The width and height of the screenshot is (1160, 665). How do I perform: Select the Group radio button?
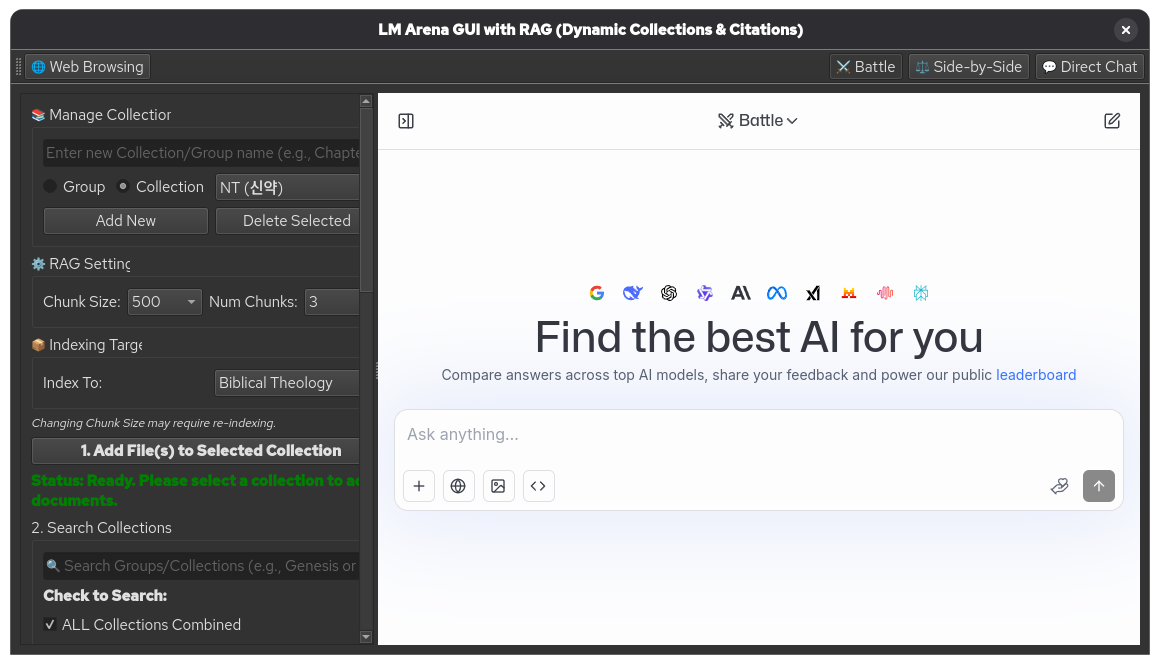click(x=50, y=186)
